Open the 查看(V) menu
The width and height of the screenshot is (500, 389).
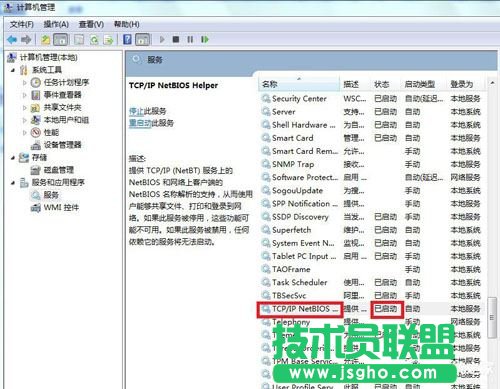click(x=91, y=24)
